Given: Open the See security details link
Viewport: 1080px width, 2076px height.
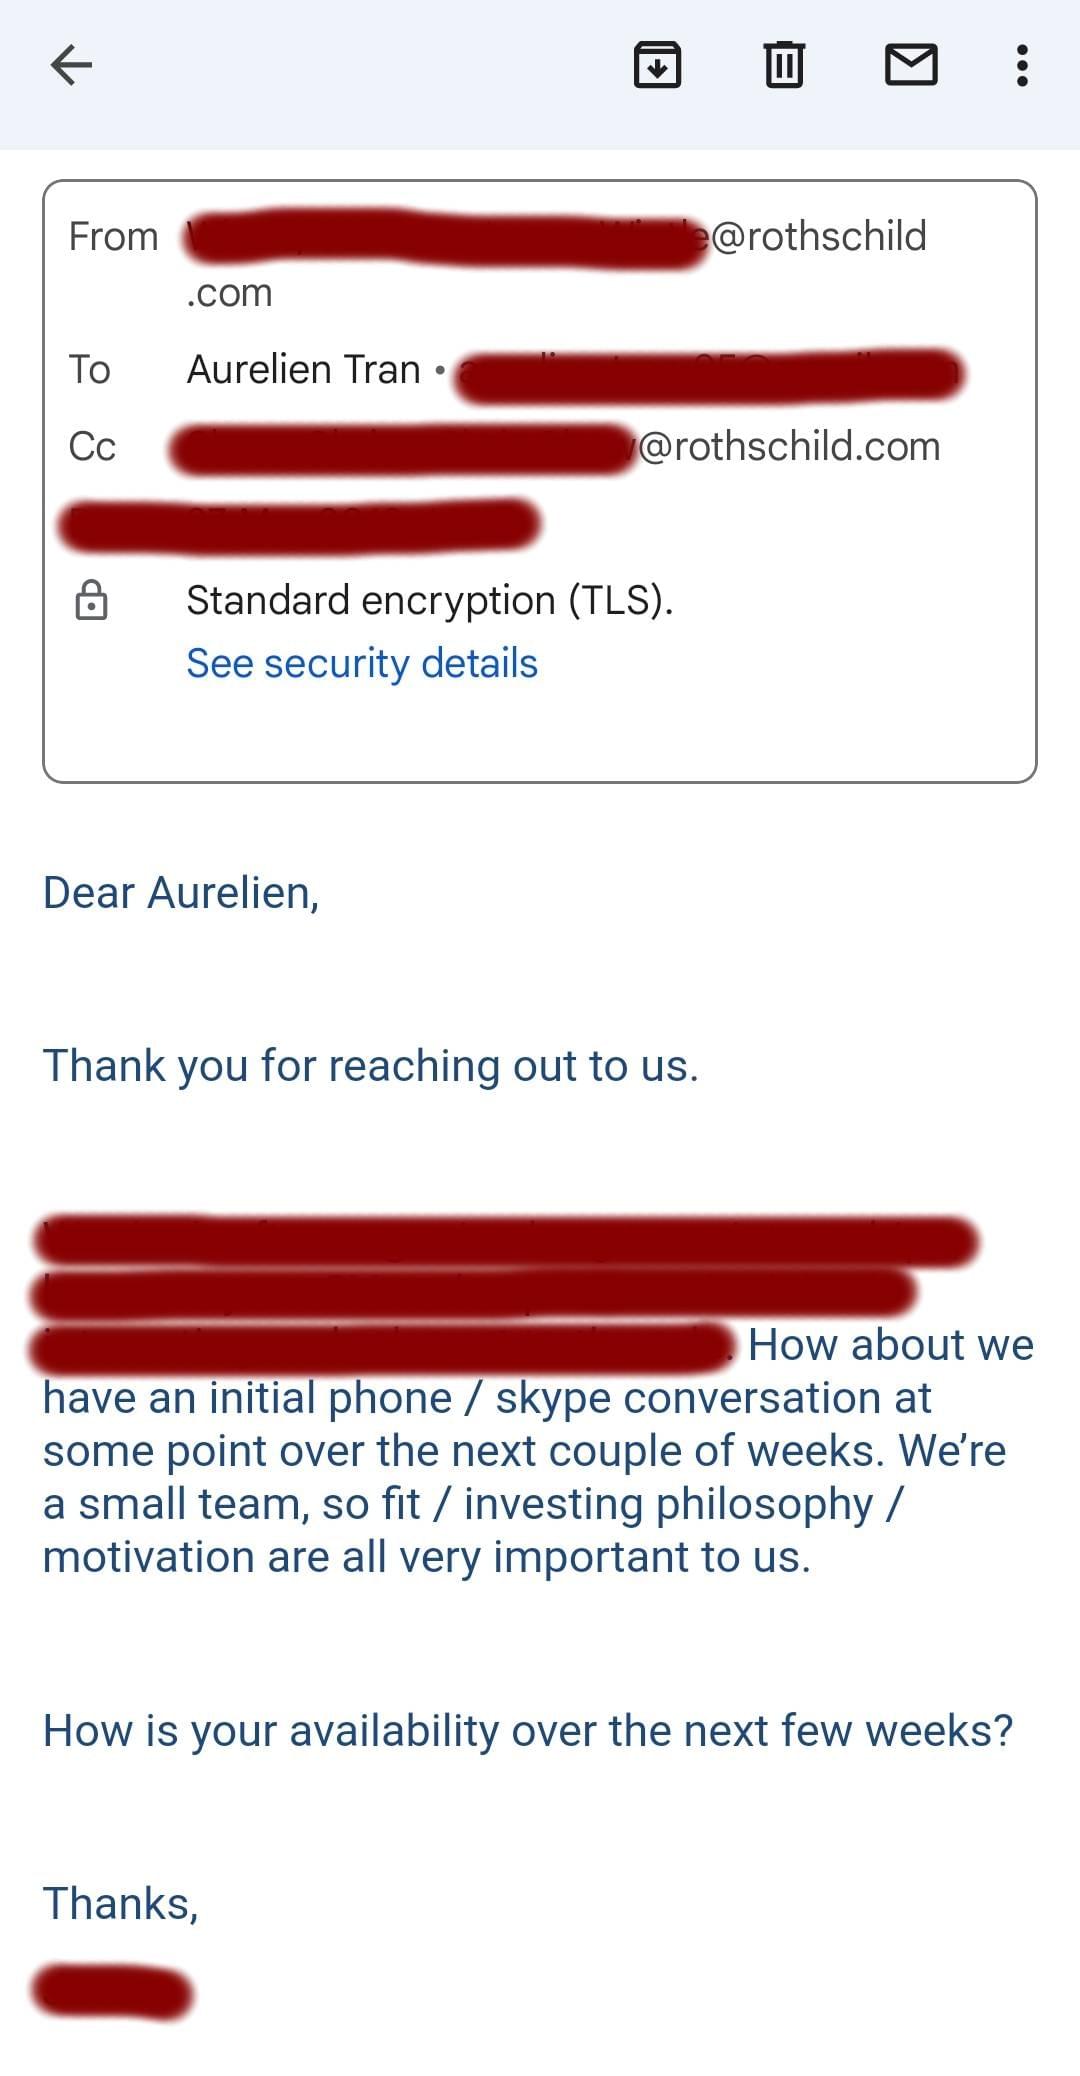Looking at the screenshot, I should coord(362,664).
